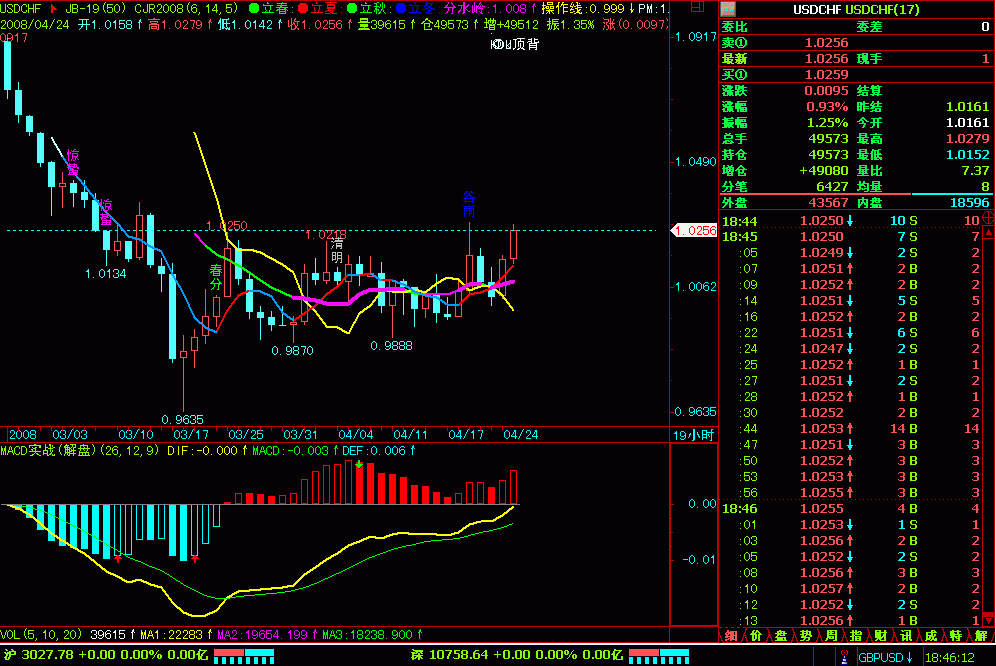The width and height of the screenshot is (996, 666).
Task: Click the Shenzhen index volume bar indicator
Action: [x=659, y=656]
